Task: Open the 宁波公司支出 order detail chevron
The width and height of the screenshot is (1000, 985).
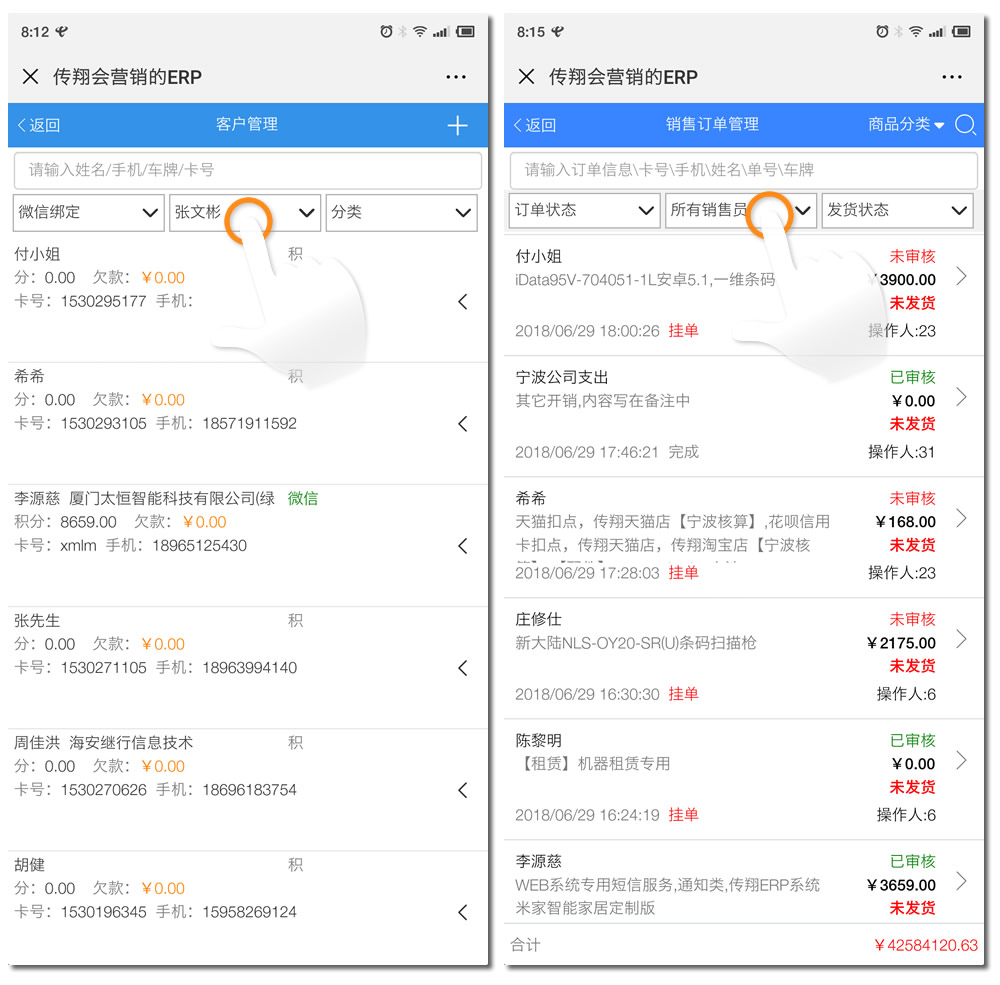Action: [962, 397]
